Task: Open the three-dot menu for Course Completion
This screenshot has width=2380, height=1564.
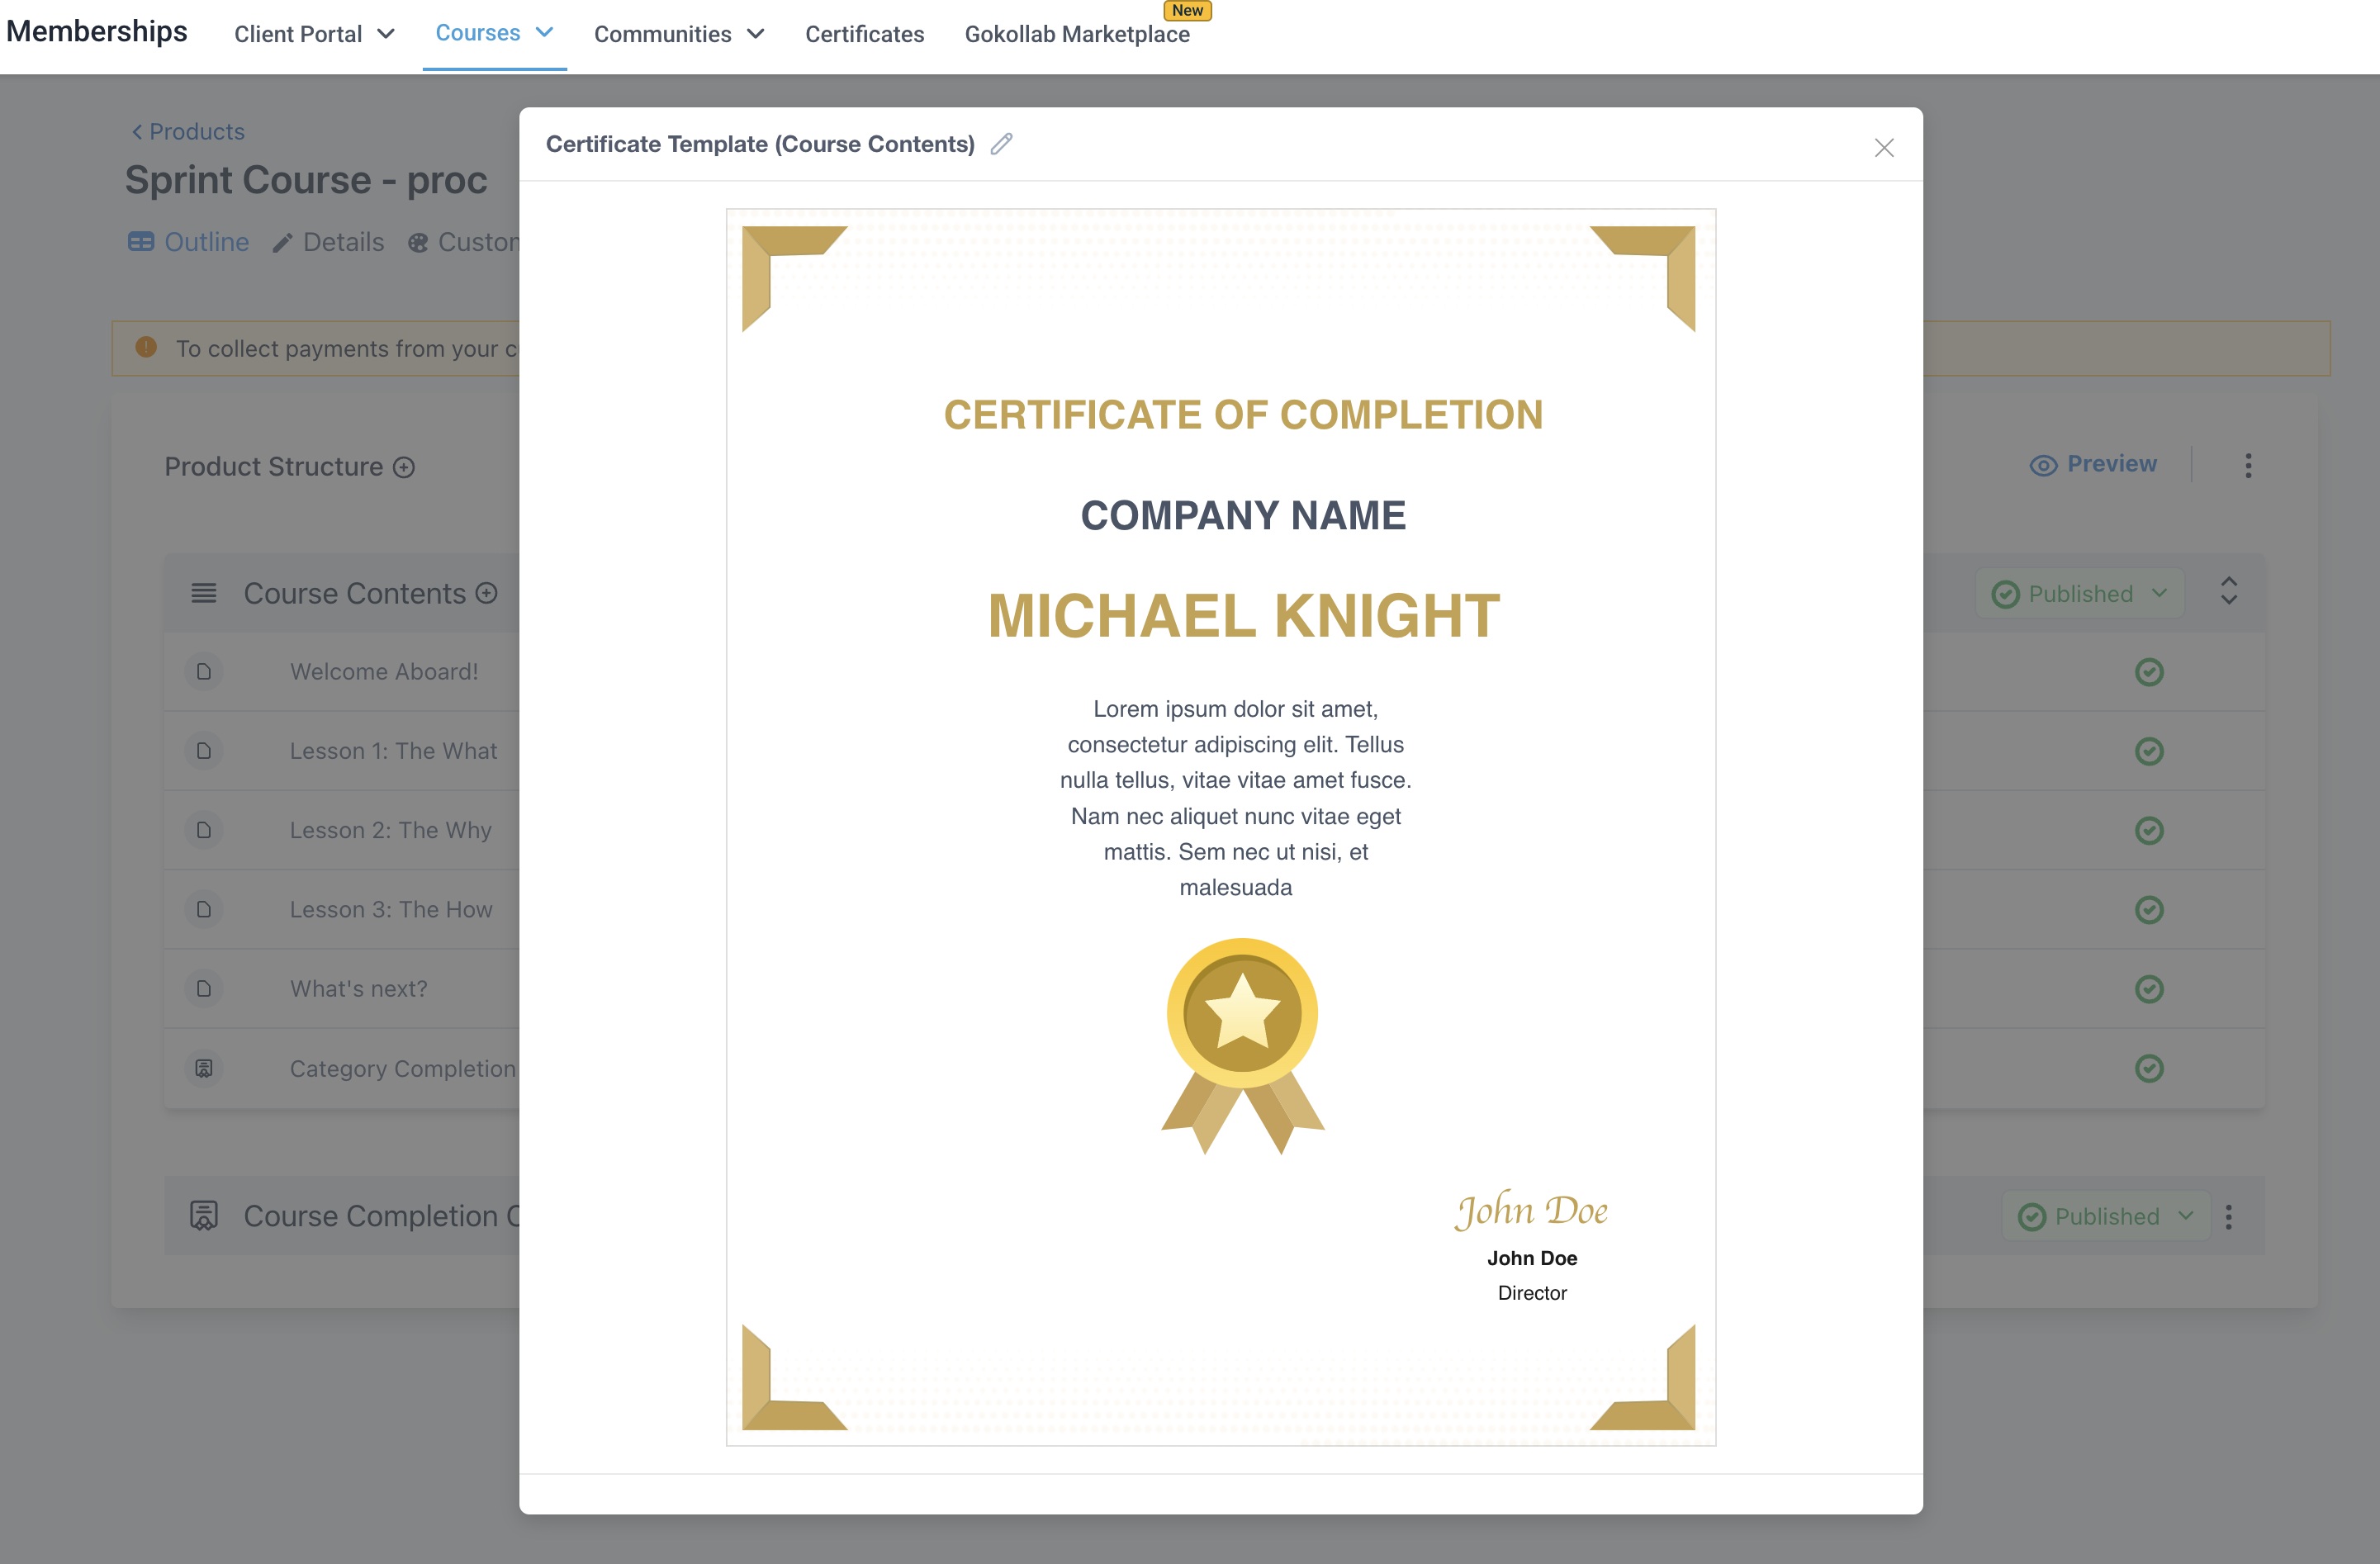Action: (2228, 1217)
